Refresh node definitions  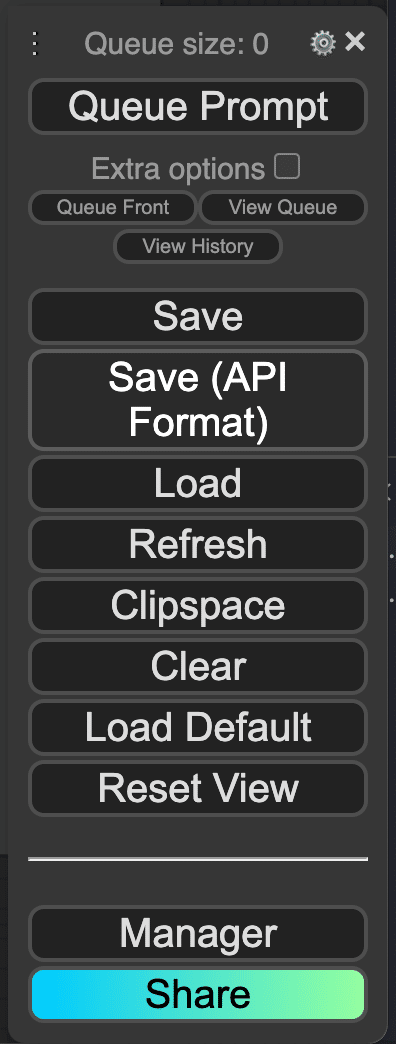(198, 545)
